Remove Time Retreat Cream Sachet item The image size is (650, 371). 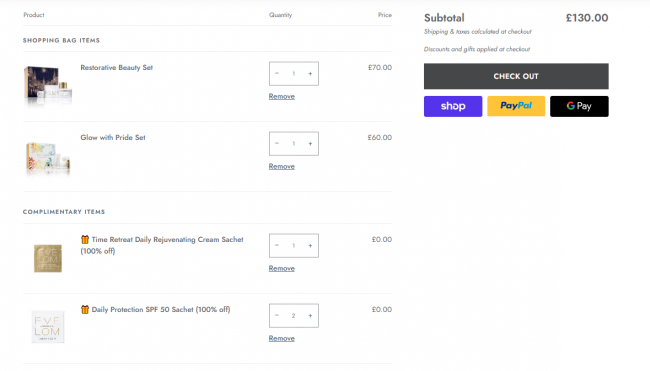(x=281, y=269)
